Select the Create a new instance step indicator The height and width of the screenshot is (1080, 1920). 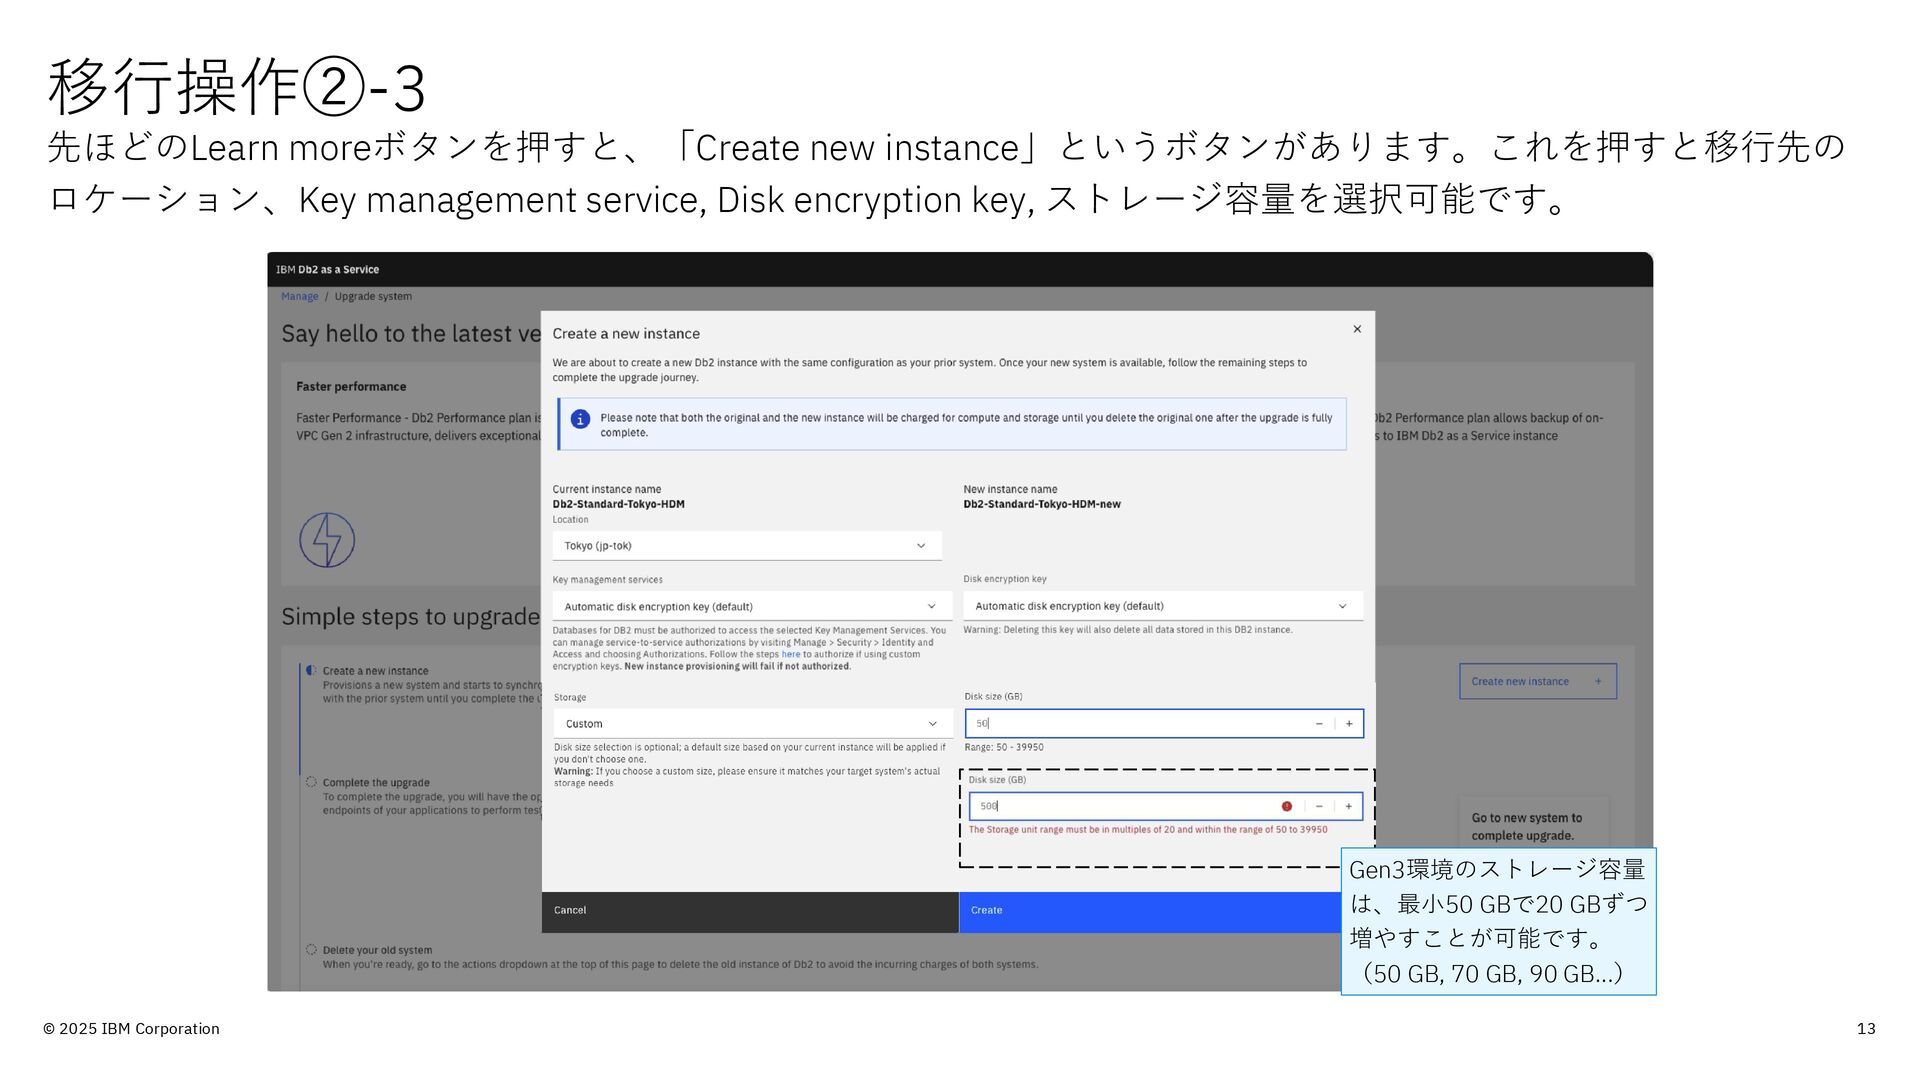pyautogui.click(x=311, y=671)
